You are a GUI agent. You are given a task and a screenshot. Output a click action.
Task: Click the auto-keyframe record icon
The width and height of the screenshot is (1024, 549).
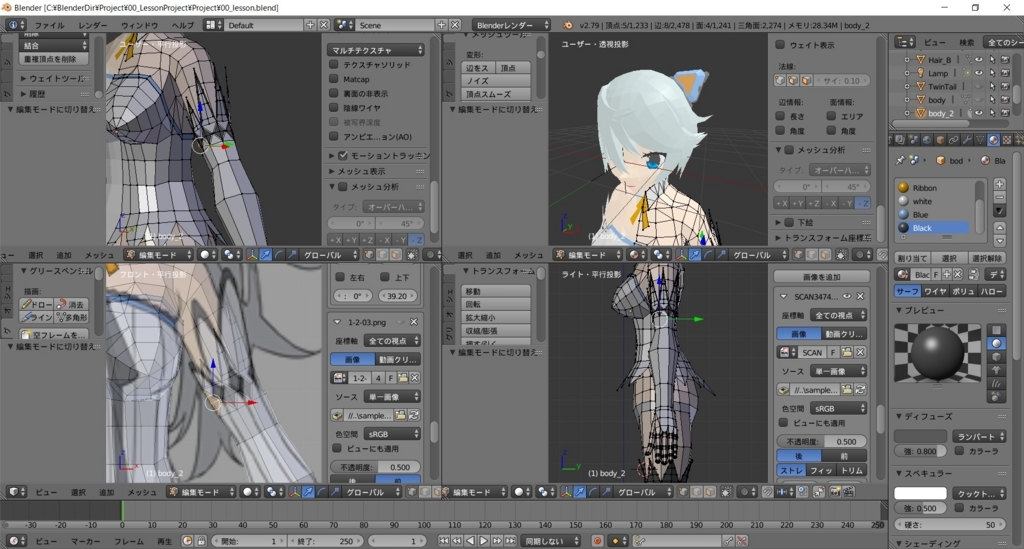597,541
